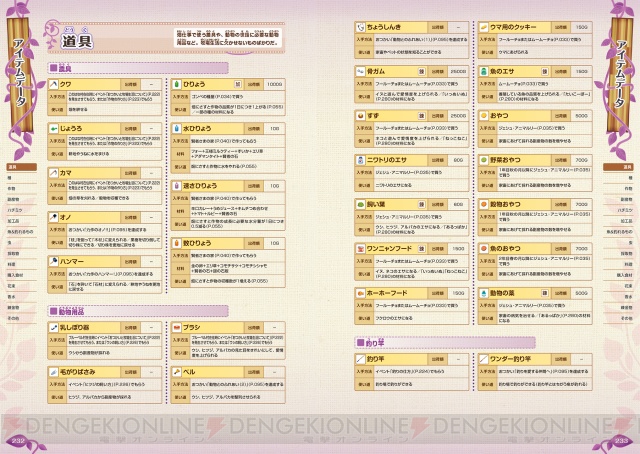Screen dimensions: 640x454
Task: Select the blue bottle icon beside 水ひりょう
Action: point(177,129)
